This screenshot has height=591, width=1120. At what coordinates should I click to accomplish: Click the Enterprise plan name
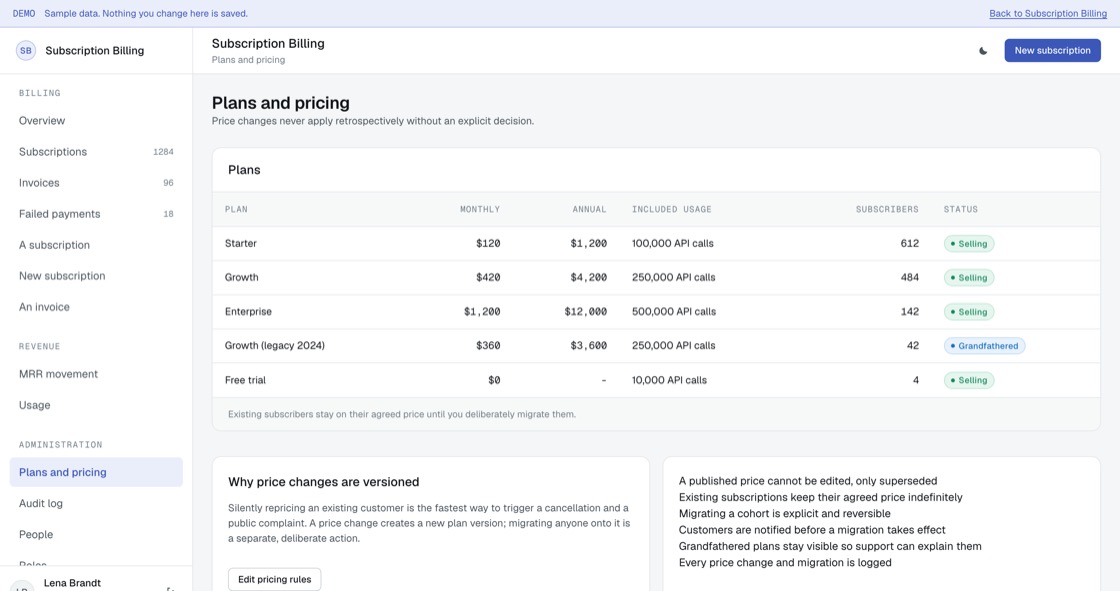(x=248, y=312)
